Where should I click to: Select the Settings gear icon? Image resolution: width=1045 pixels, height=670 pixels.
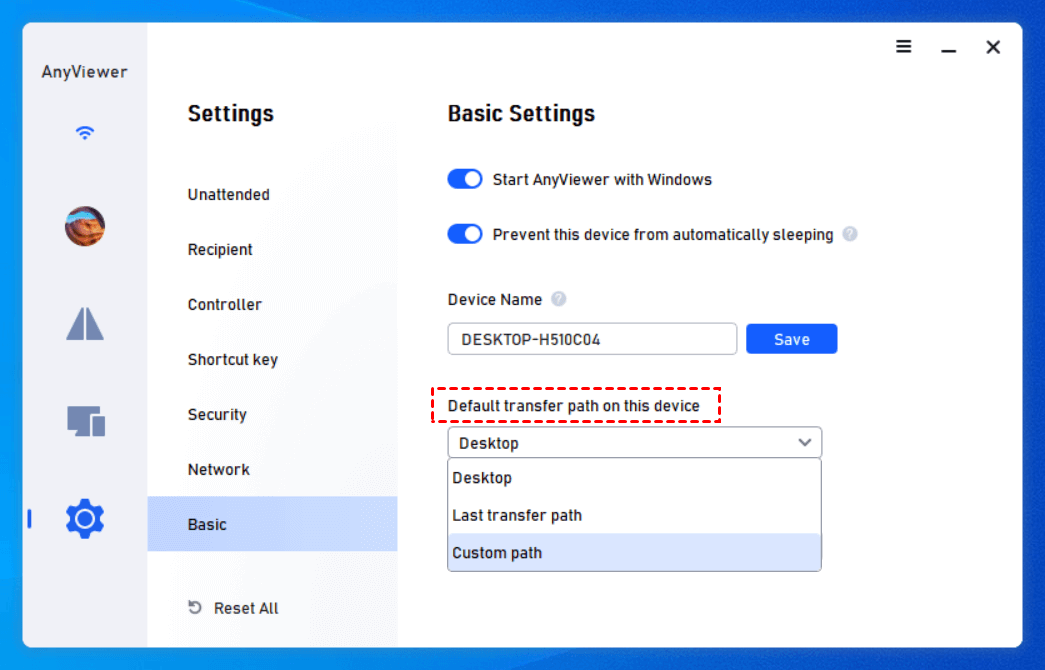point(84,519)
